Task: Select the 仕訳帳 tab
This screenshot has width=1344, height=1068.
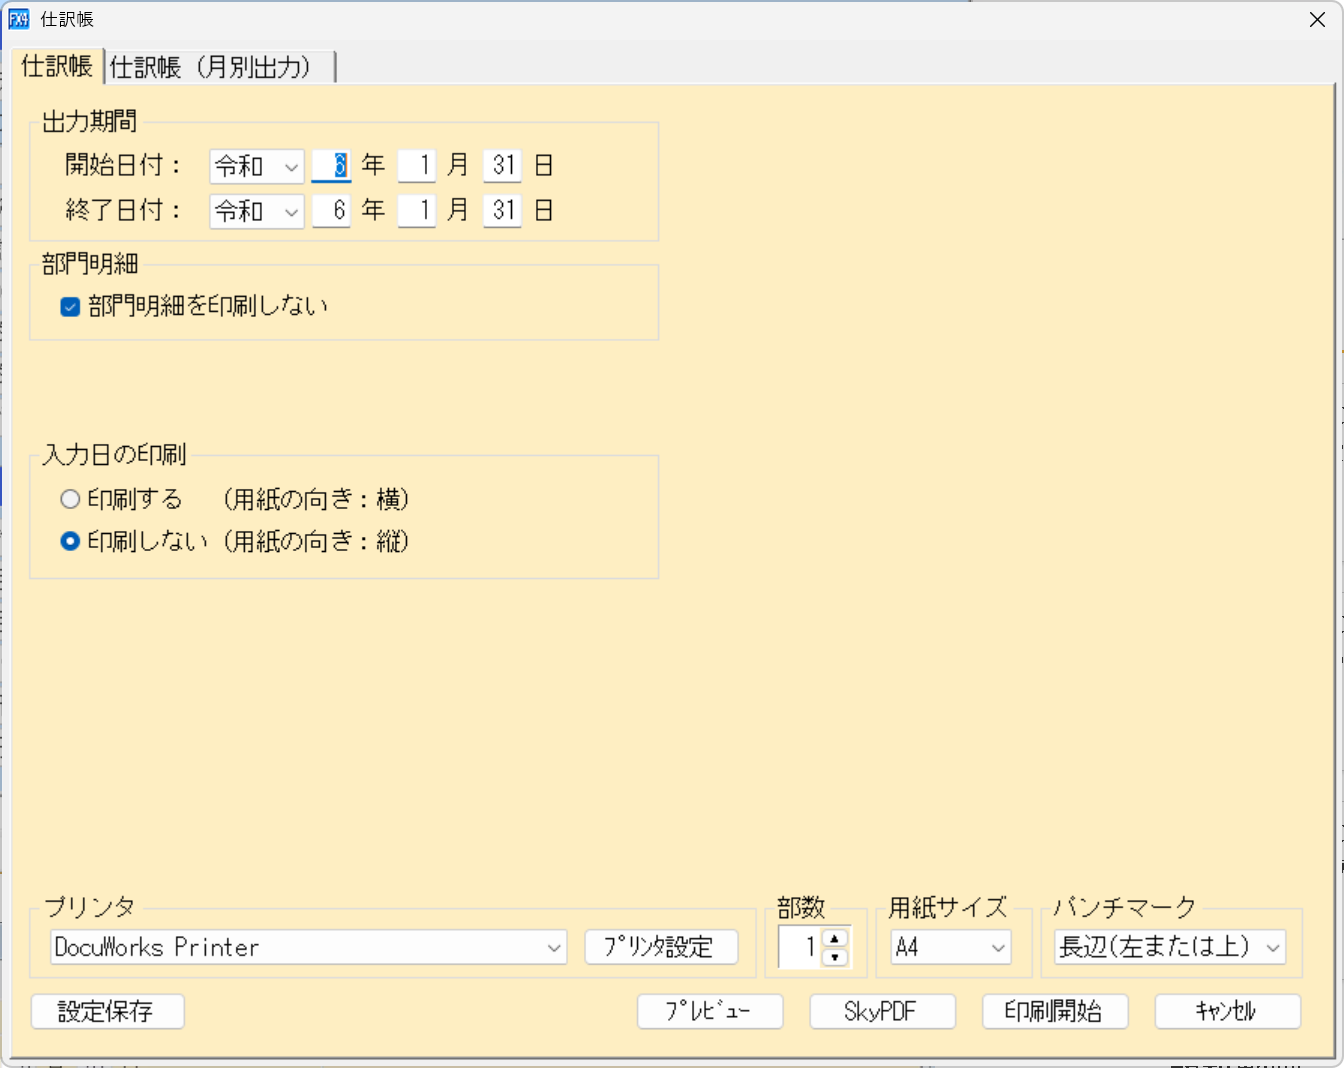Action: coord(56,67)
